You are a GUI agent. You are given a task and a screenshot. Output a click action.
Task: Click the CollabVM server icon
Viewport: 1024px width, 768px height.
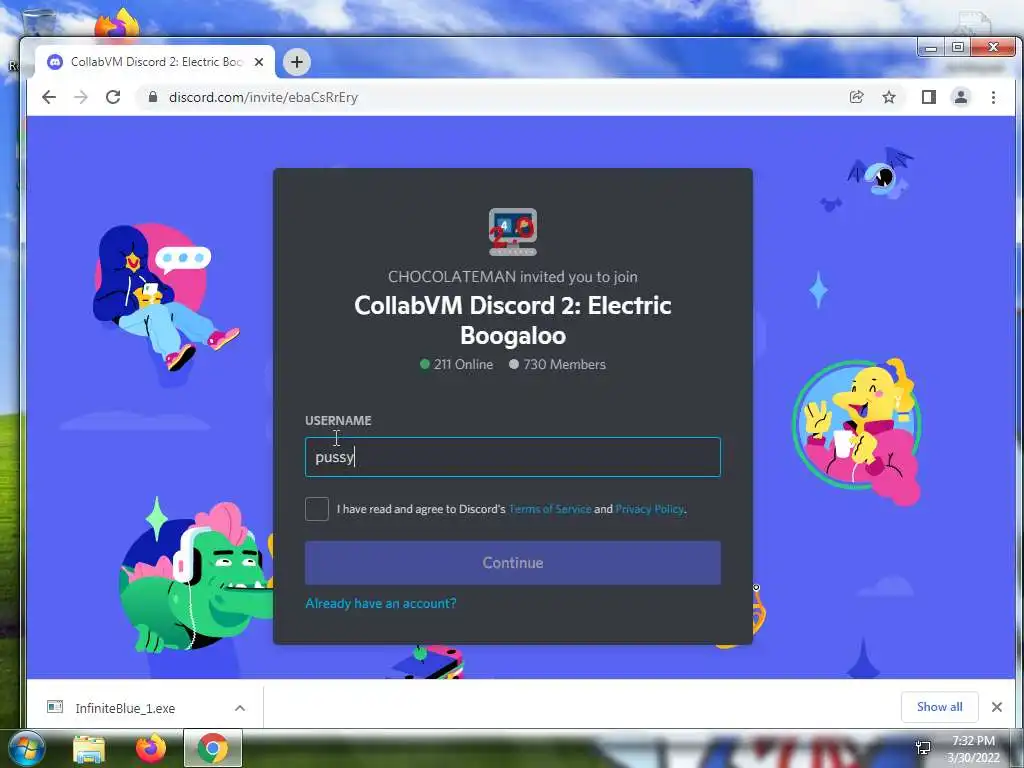[513, 232]
